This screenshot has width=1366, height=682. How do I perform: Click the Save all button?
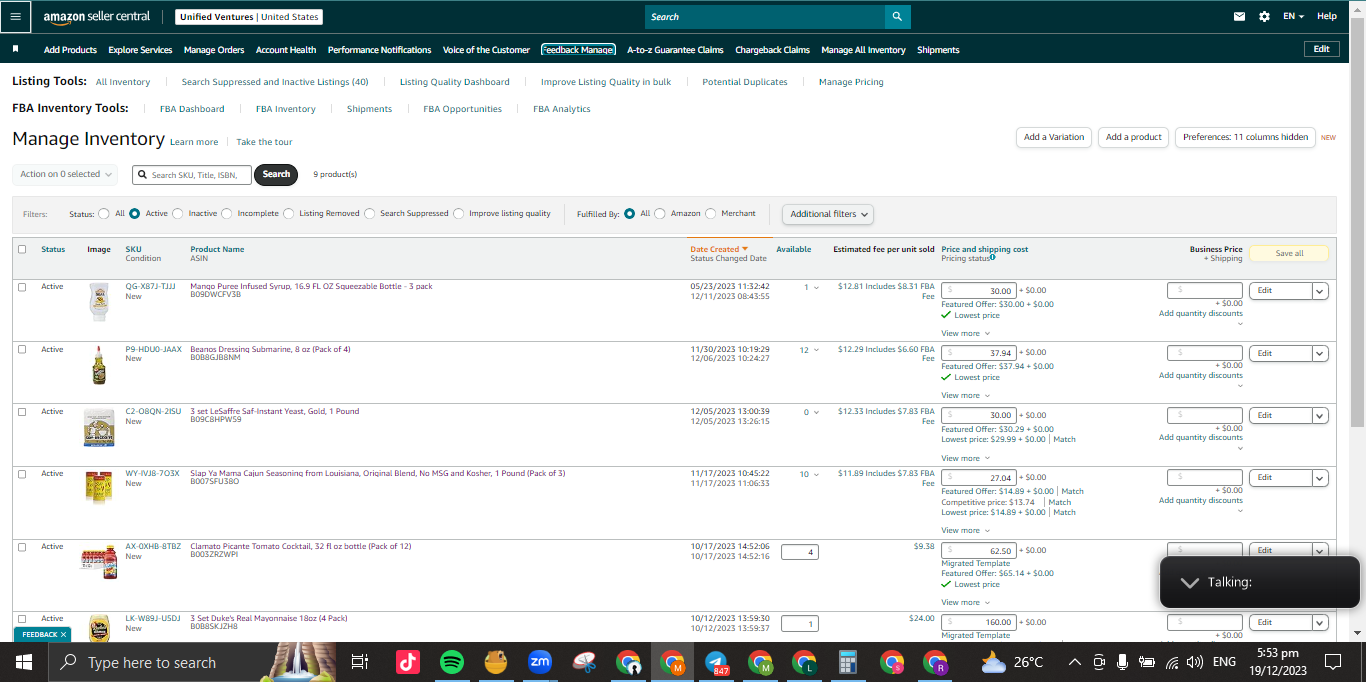click(x=1289, y=253)
